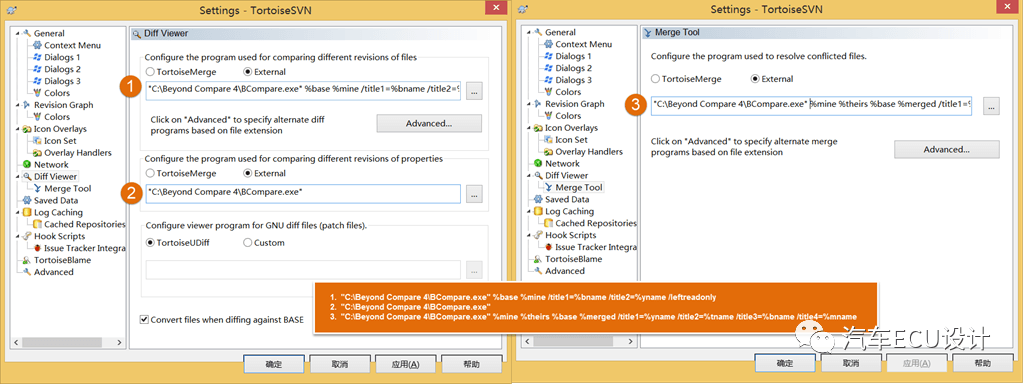
Task: Collapse General node in left window
Action: click(x=18, y=33)
